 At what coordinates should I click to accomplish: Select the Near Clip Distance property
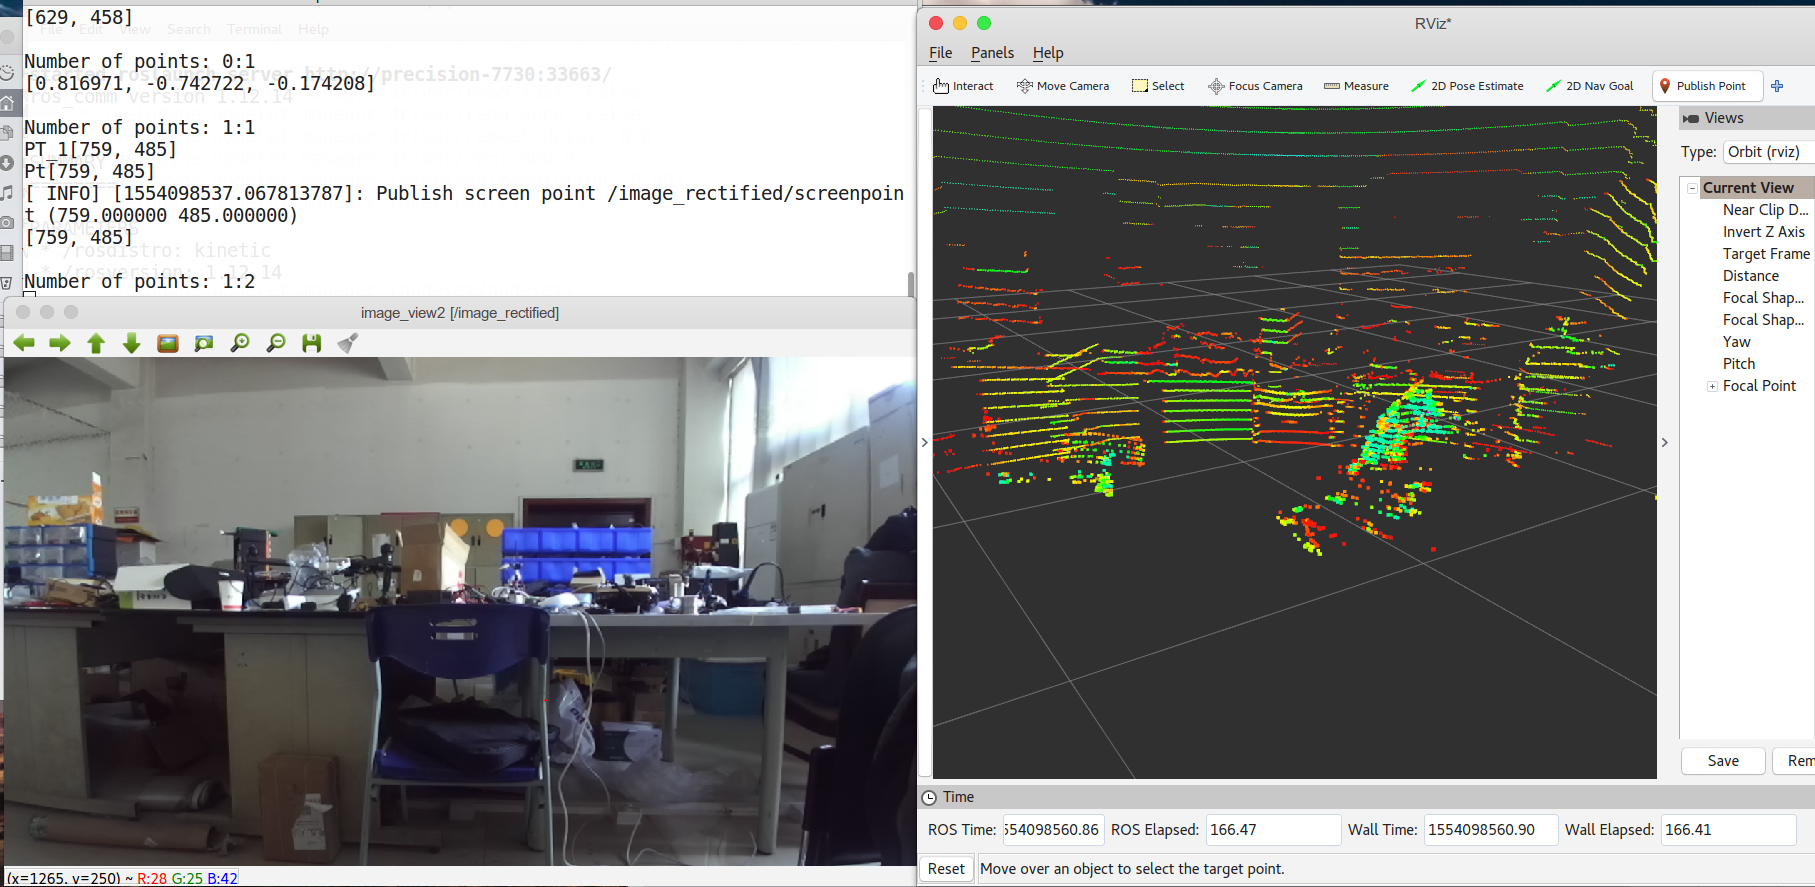(1765, 210)
